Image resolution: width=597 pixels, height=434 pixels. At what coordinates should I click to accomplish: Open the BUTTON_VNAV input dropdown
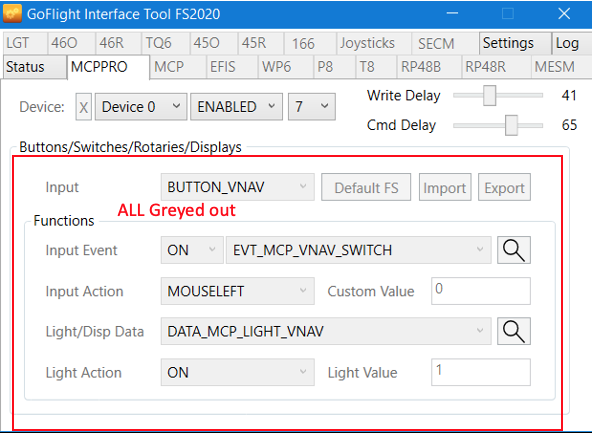coord(238,187)
